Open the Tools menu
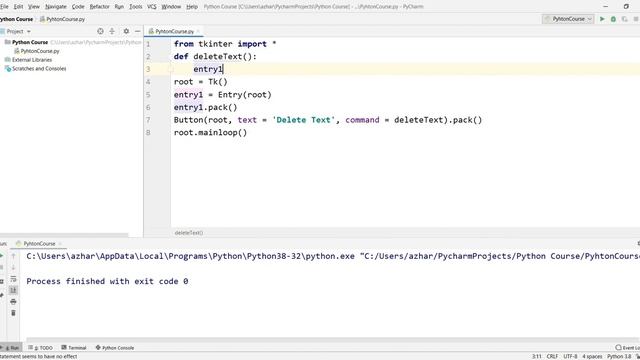 coord(136,7)
